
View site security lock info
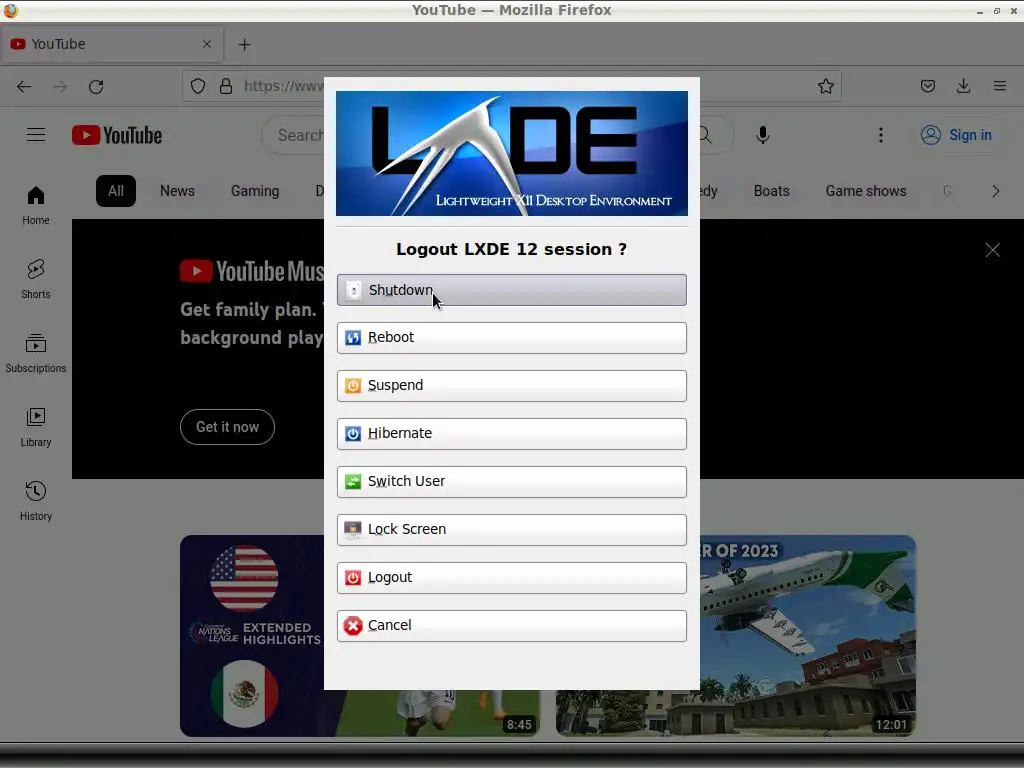tap(226, 86)
